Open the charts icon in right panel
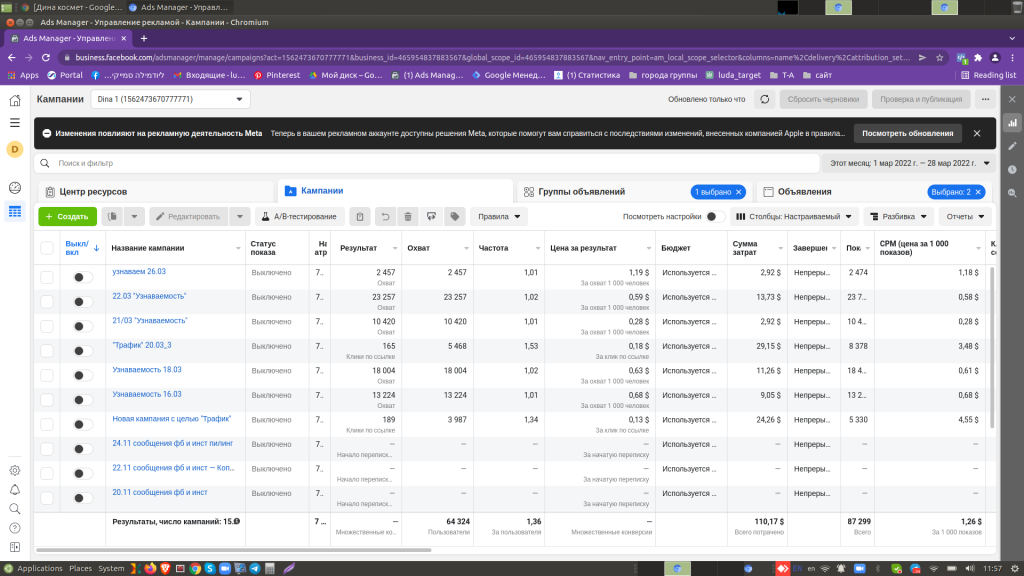The height and width of the screenshot is (576, 1024). tap(1012, 123)
